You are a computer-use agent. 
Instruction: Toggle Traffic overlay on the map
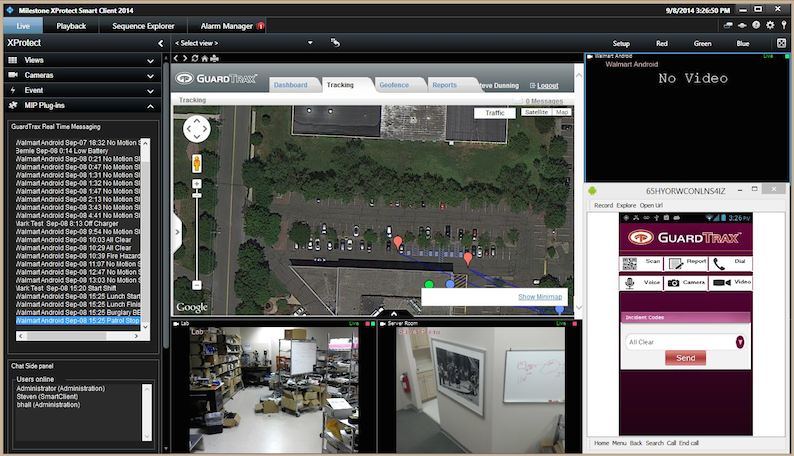click(495, 113)
